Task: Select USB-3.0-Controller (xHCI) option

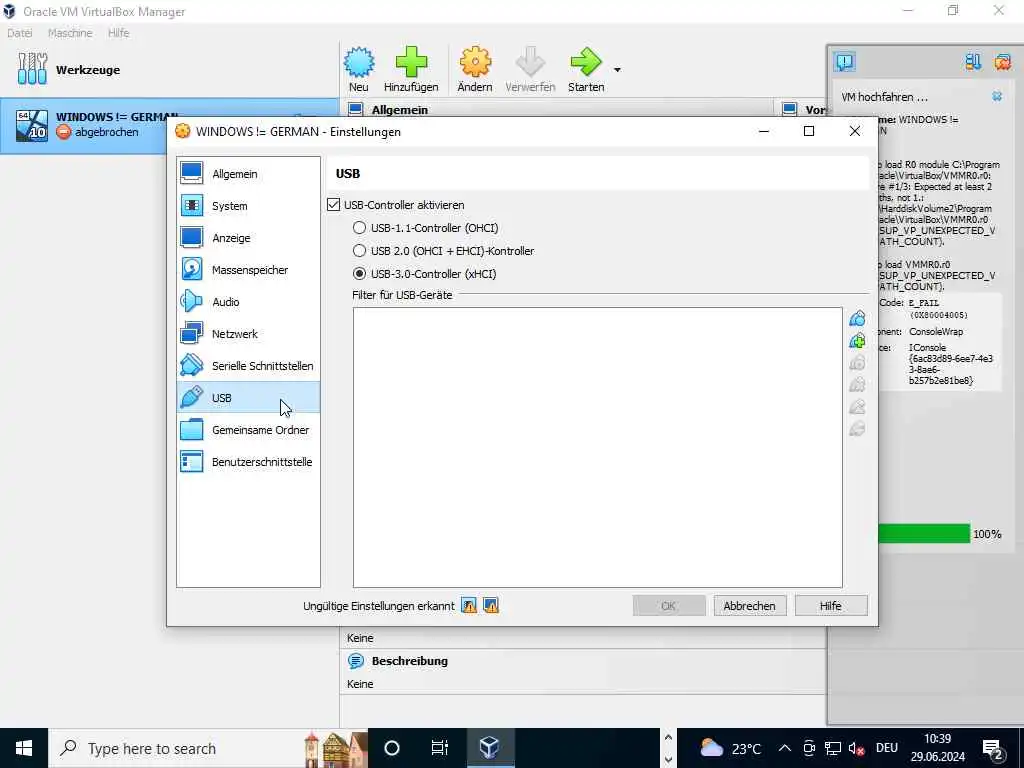Action: coord(359,274)
